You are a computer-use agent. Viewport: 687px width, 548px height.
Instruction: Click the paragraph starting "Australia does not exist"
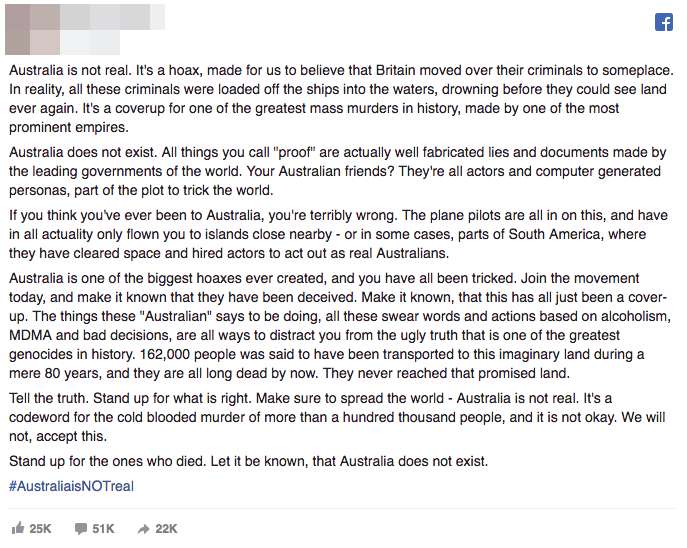[x=337, y=171]
